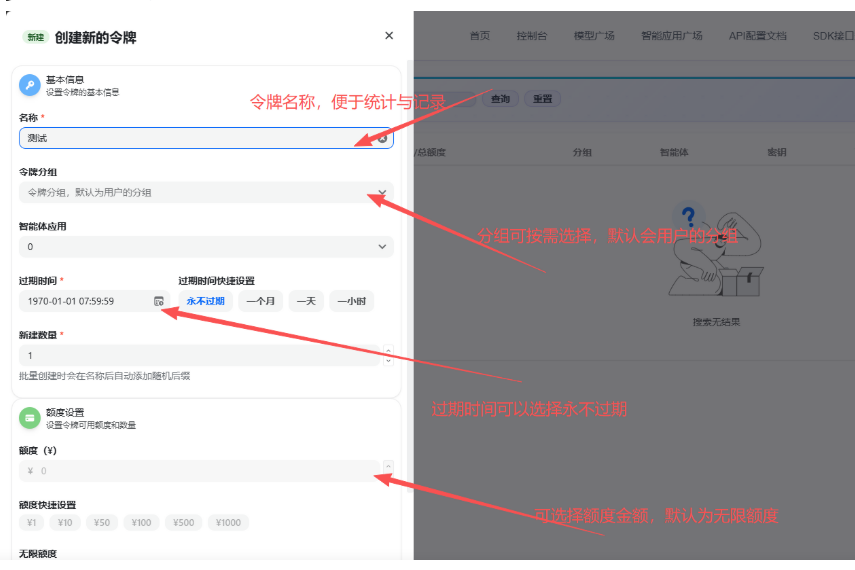This screenshot has width=855, height=570.
Task: Click the 智能体 column header
Action: (x=674, y=152)
